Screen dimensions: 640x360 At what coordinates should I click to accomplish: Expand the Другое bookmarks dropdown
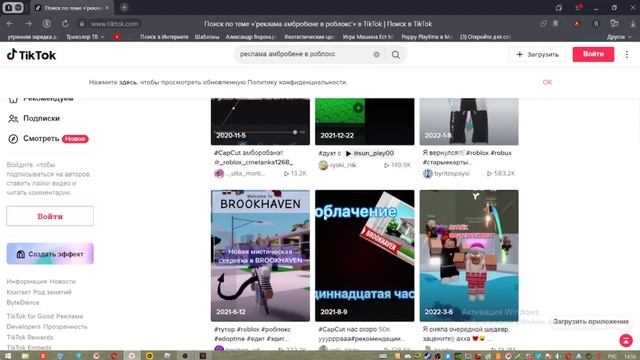click(619, 37)
